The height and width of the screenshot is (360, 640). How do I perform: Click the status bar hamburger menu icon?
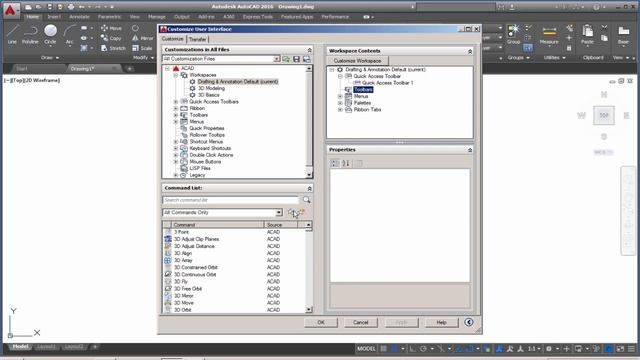[631, 349]
